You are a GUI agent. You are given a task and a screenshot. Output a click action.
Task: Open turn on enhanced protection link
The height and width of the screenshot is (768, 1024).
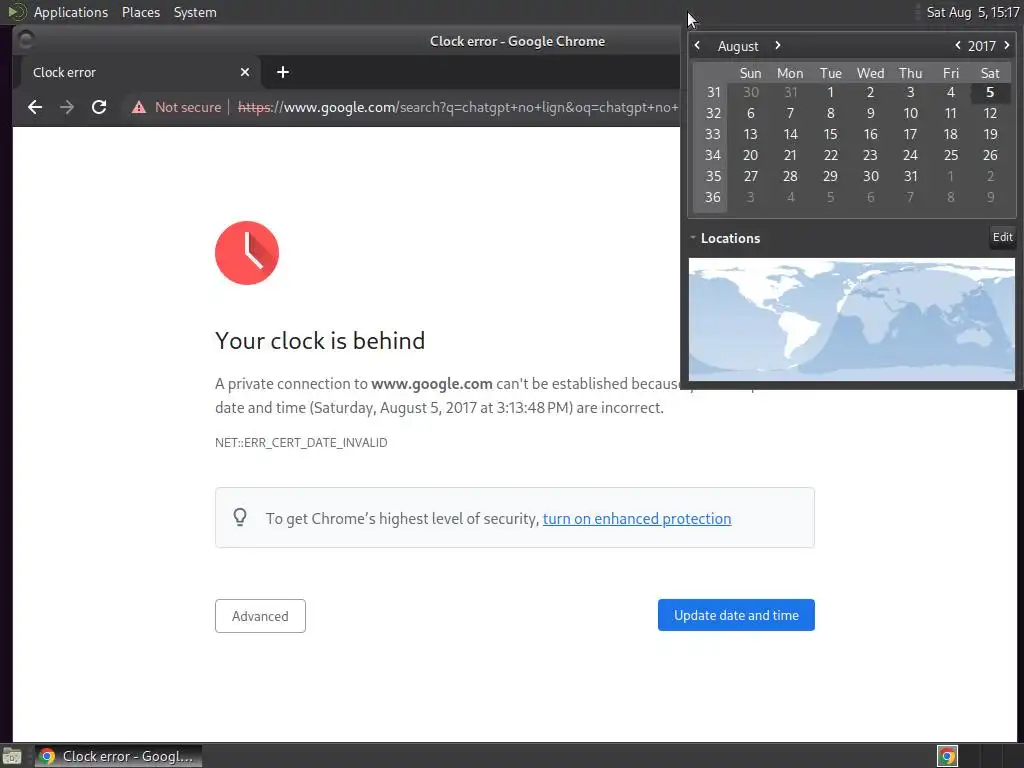tap(637, 519)
